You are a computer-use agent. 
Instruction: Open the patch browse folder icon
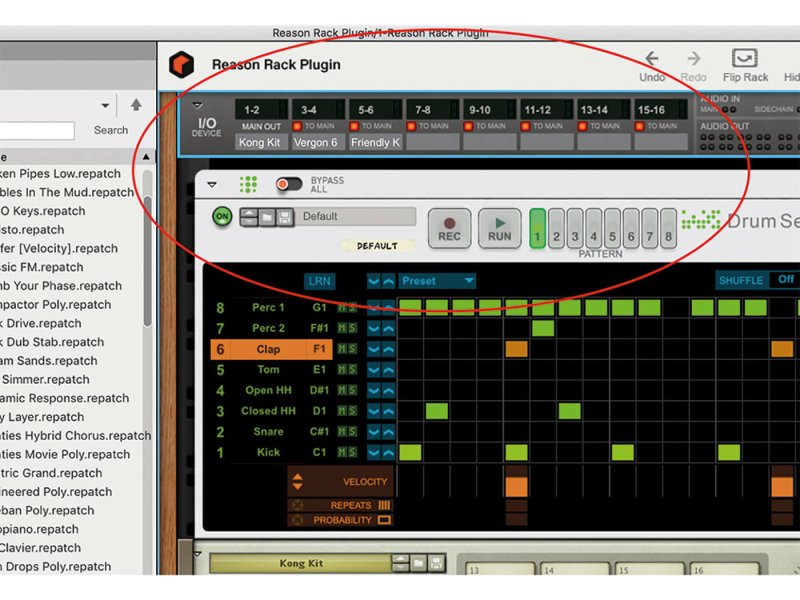(269, 217)
